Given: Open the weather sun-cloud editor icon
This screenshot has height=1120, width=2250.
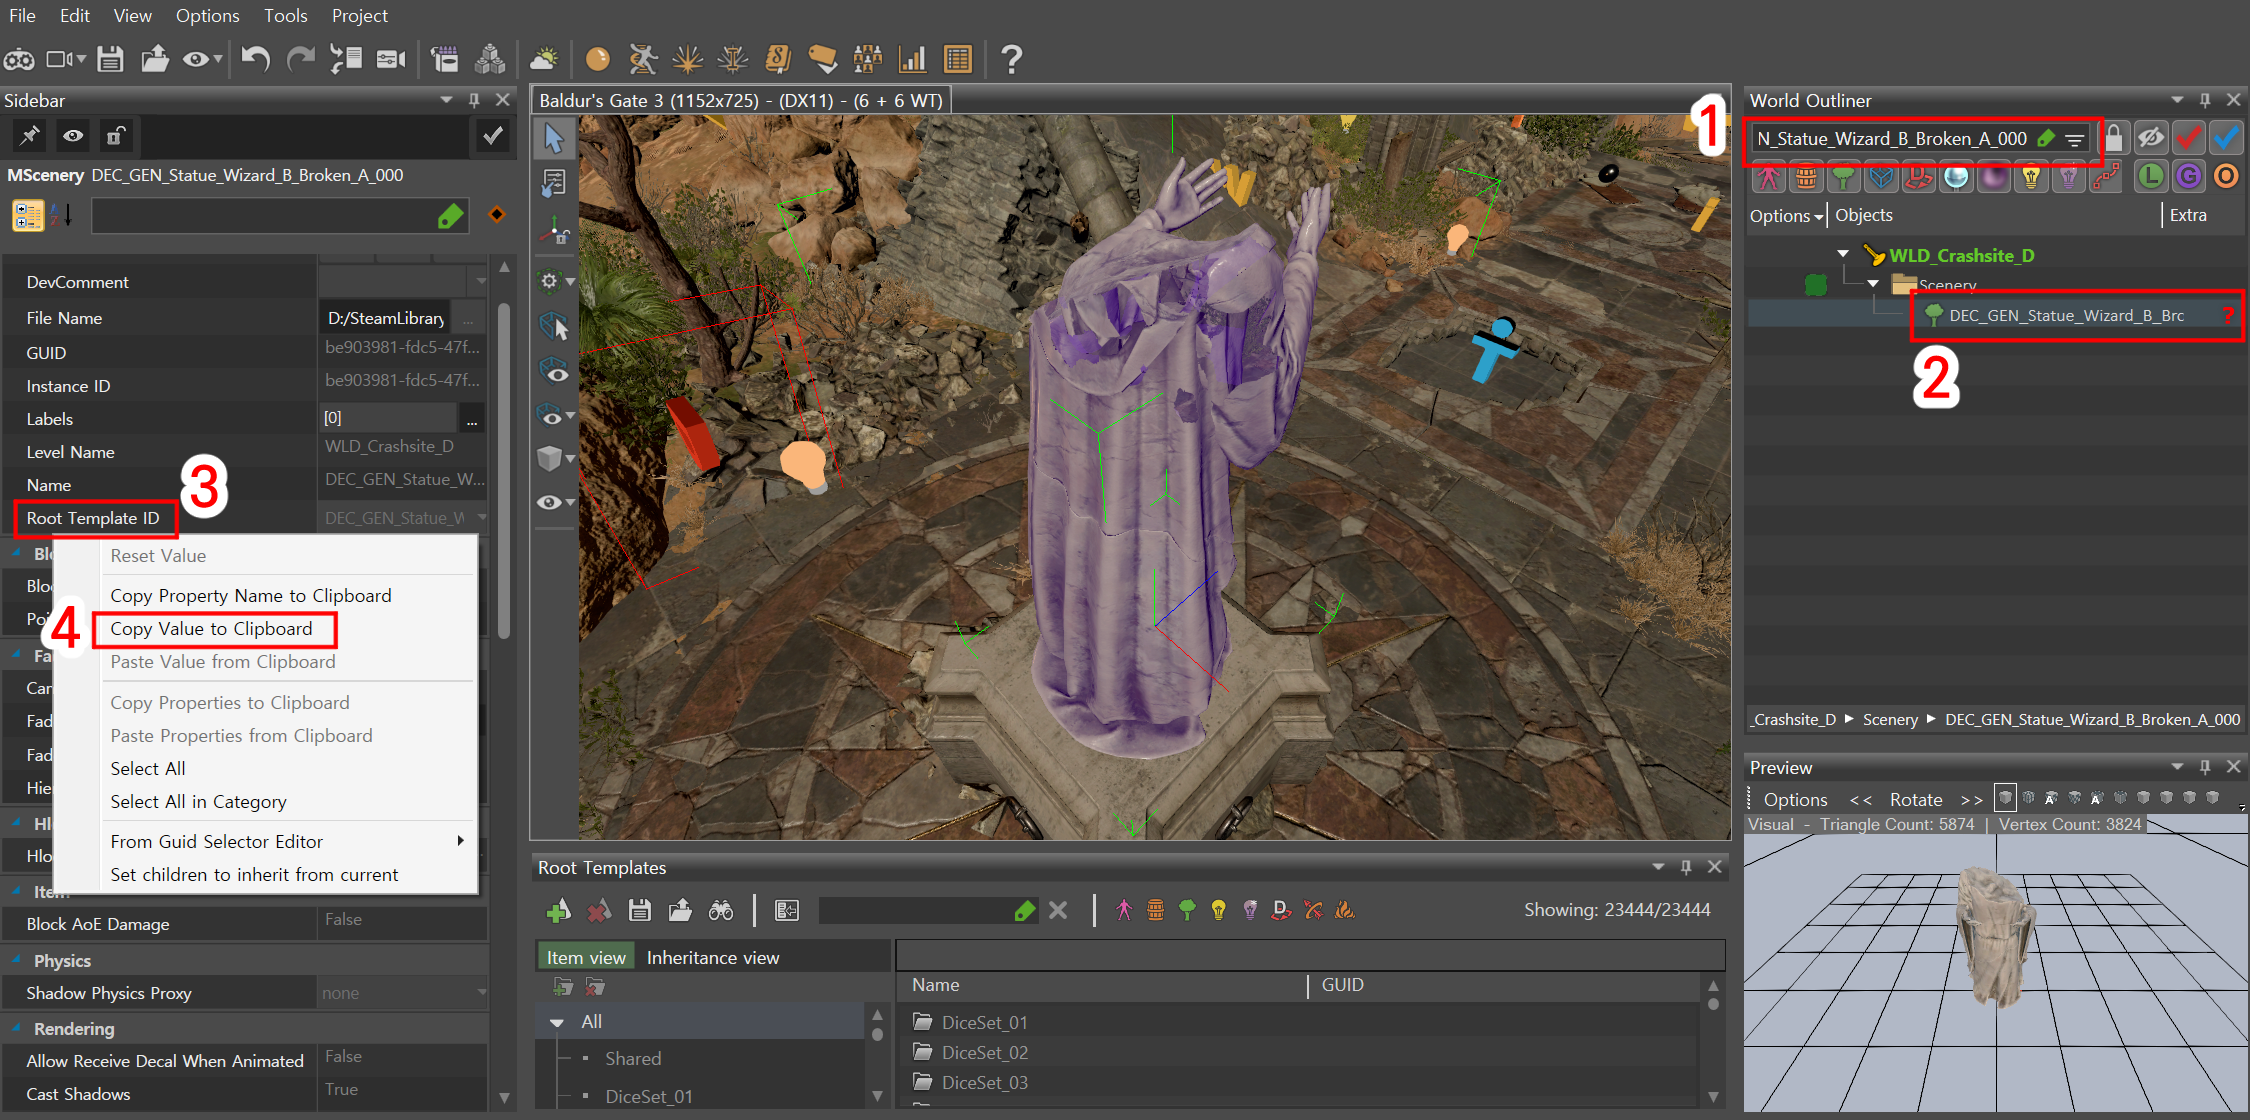Looking at the screenshot, I should 543,59.
